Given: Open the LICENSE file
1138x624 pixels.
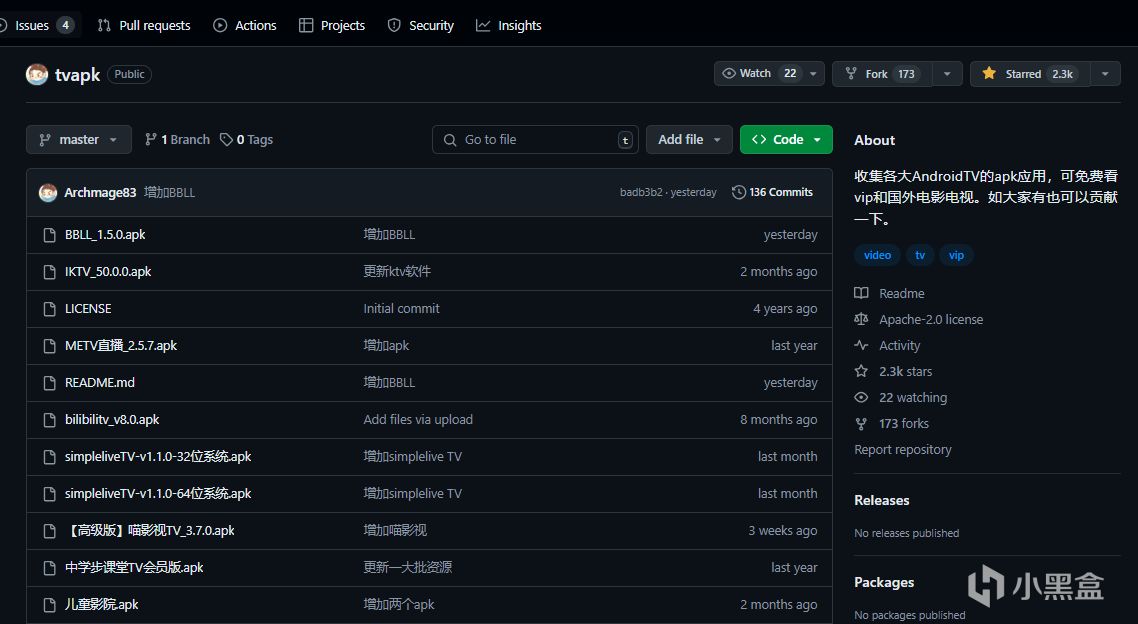Looking at the screenshot, I should tap(88, 308).
